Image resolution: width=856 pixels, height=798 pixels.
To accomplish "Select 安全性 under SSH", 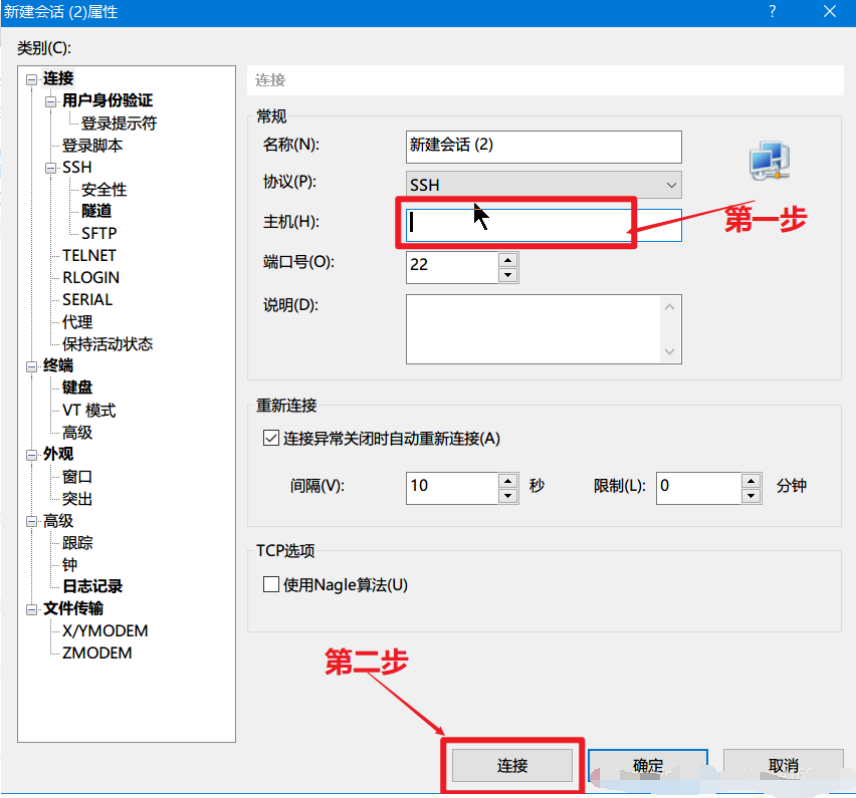I will coord(104,189).
